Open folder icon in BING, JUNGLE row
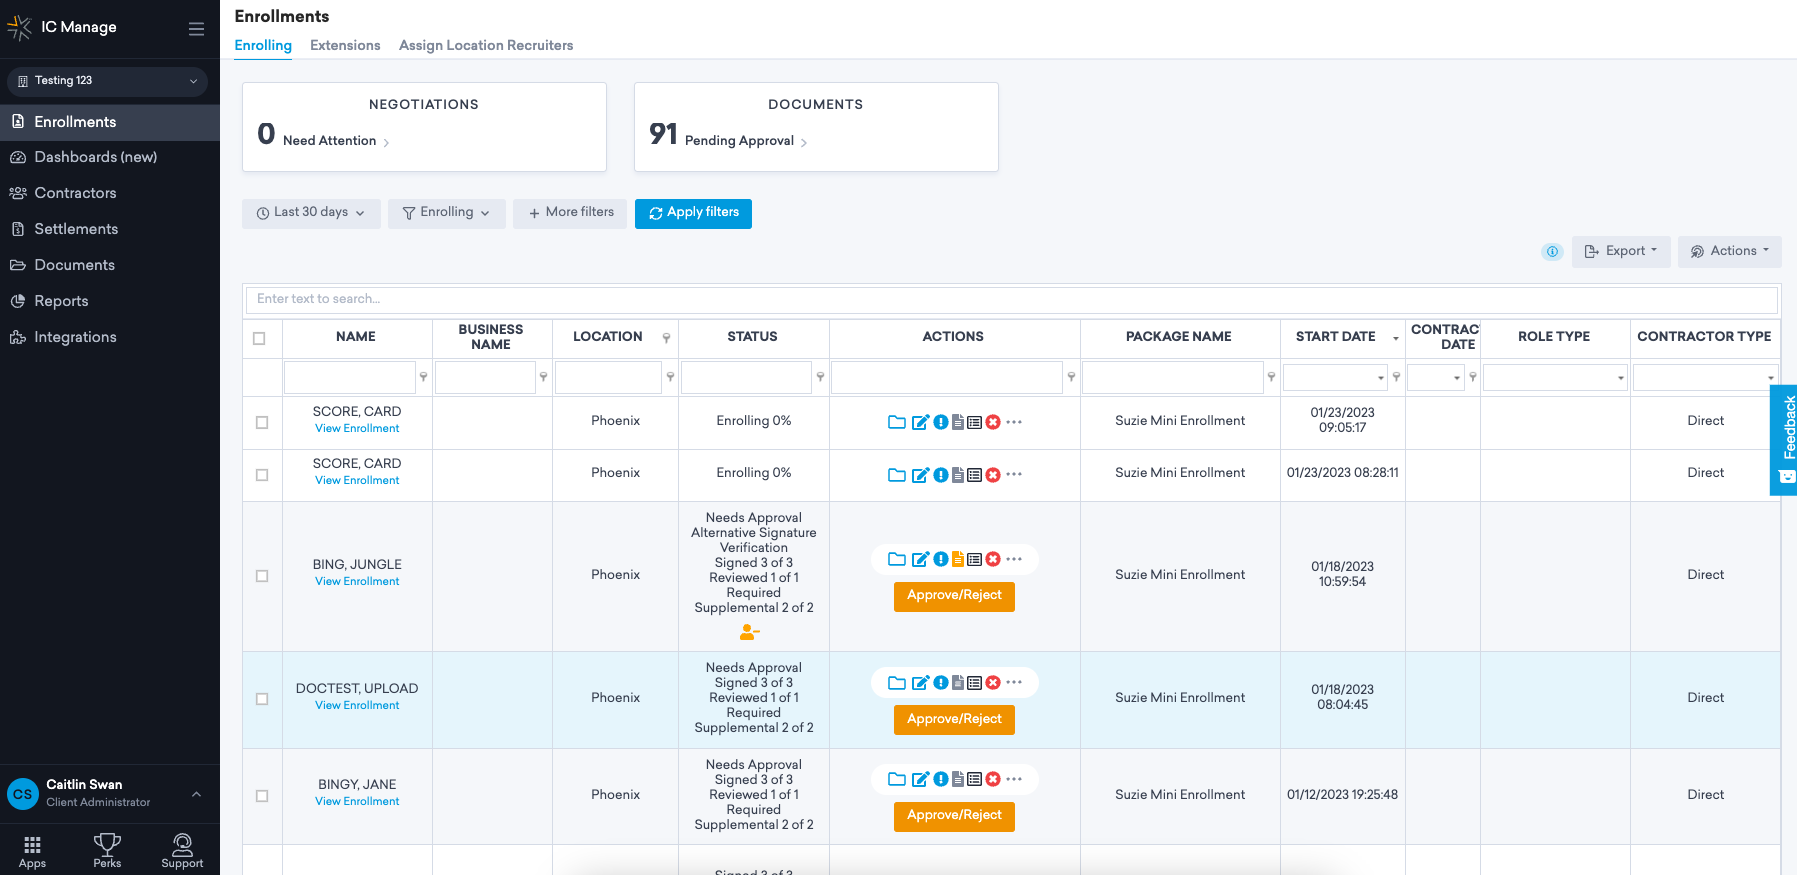The width and height of the screenshot is (1797, 875). [x=897, y=559]
